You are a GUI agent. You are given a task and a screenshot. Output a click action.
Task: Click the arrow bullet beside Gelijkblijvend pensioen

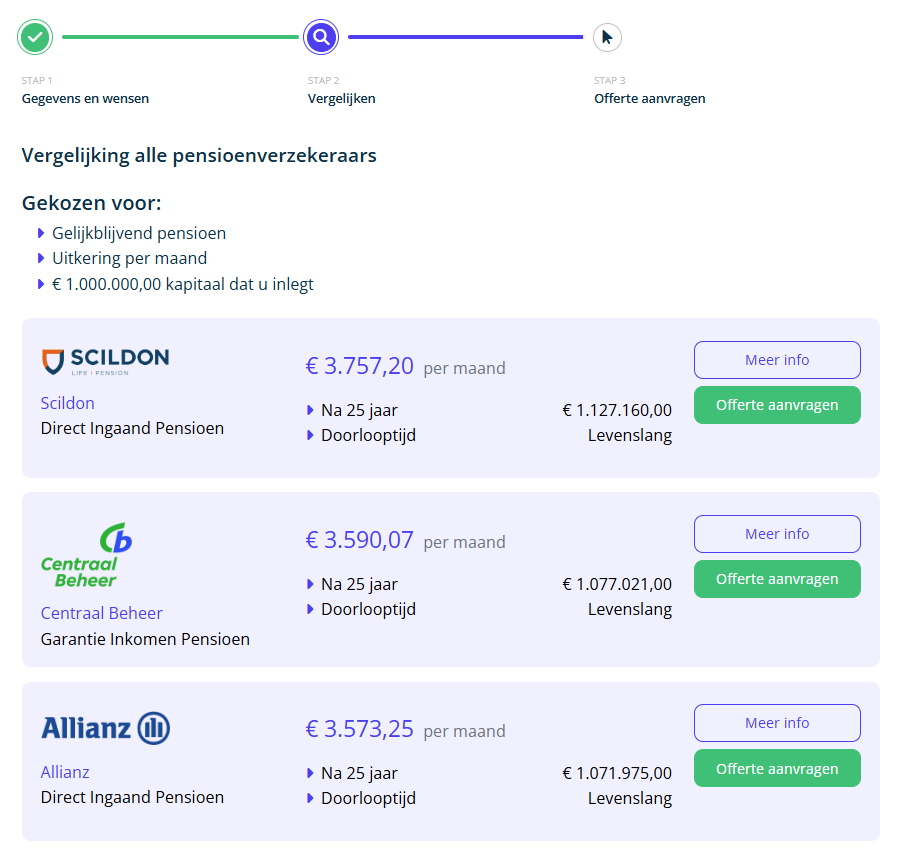click(x=41, y=233)
